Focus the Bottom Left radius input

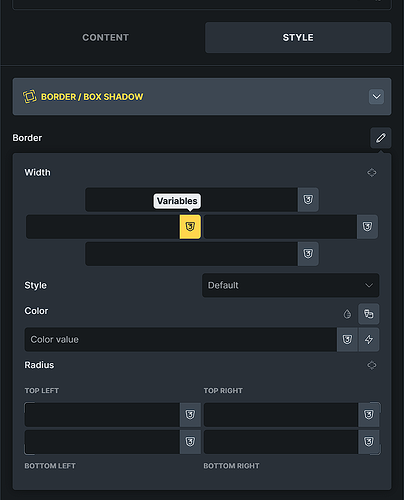[102, 442]
